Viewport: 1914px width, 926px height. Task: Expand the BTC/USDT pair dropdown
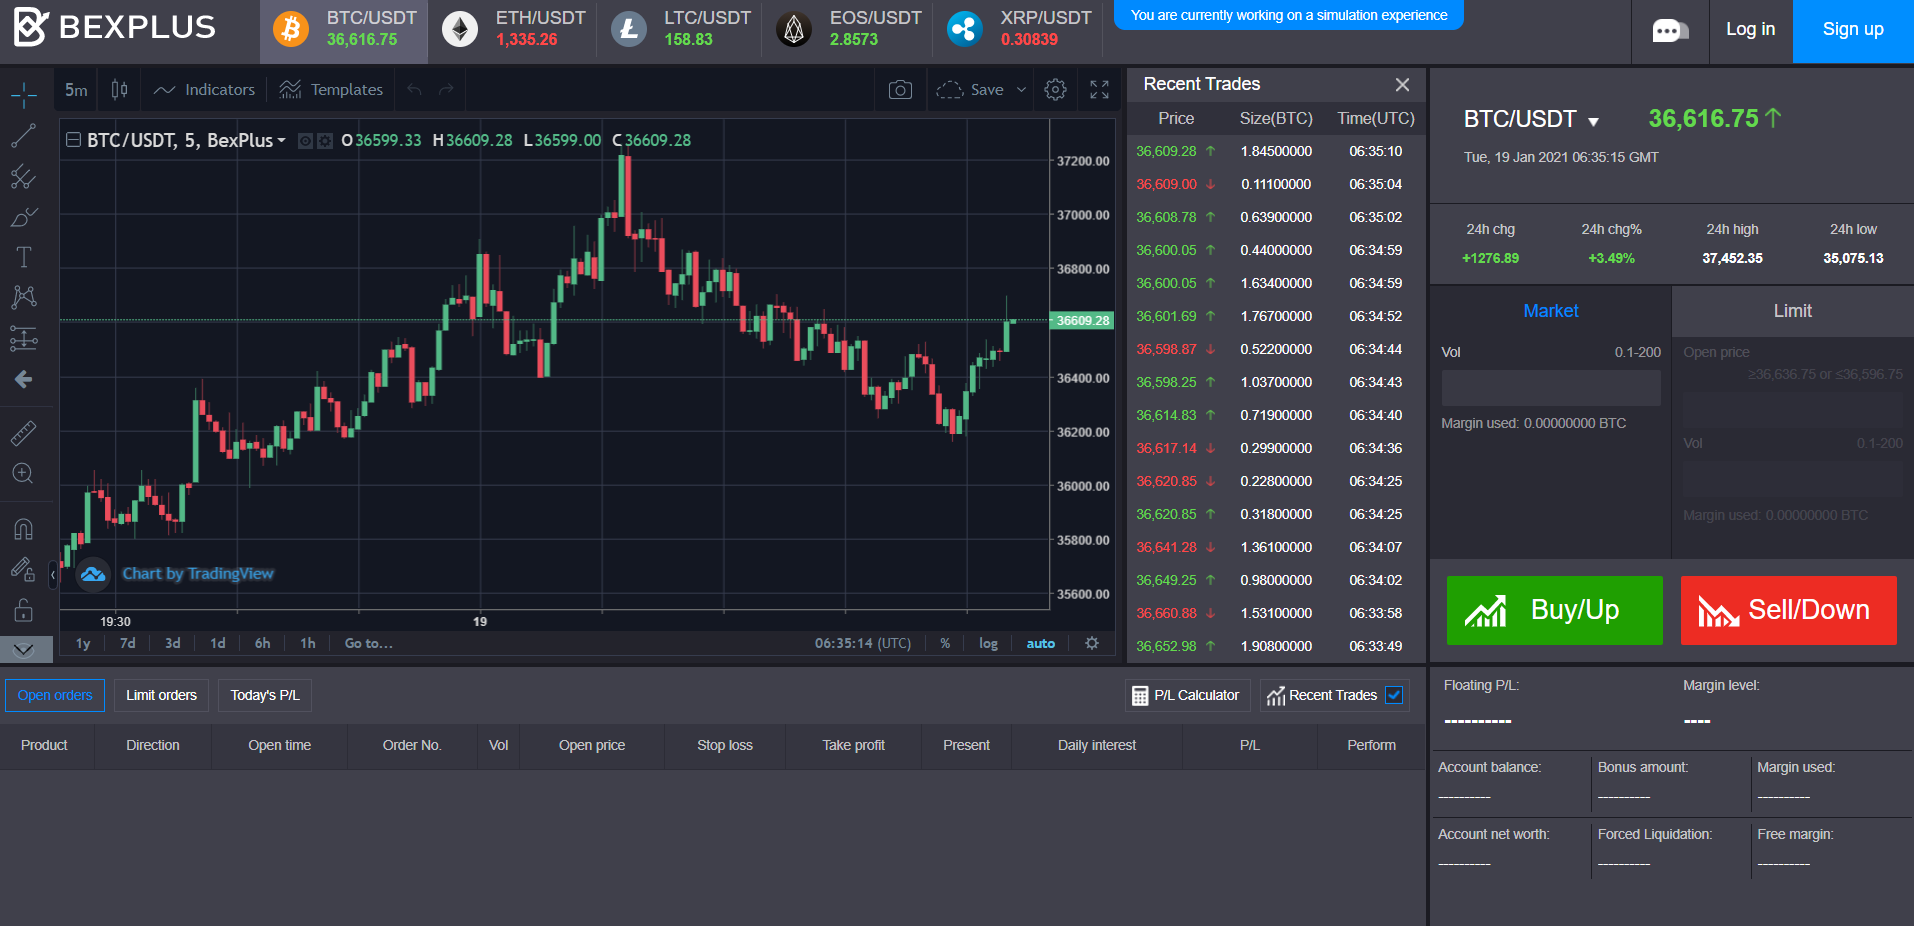click(1593, 121)
